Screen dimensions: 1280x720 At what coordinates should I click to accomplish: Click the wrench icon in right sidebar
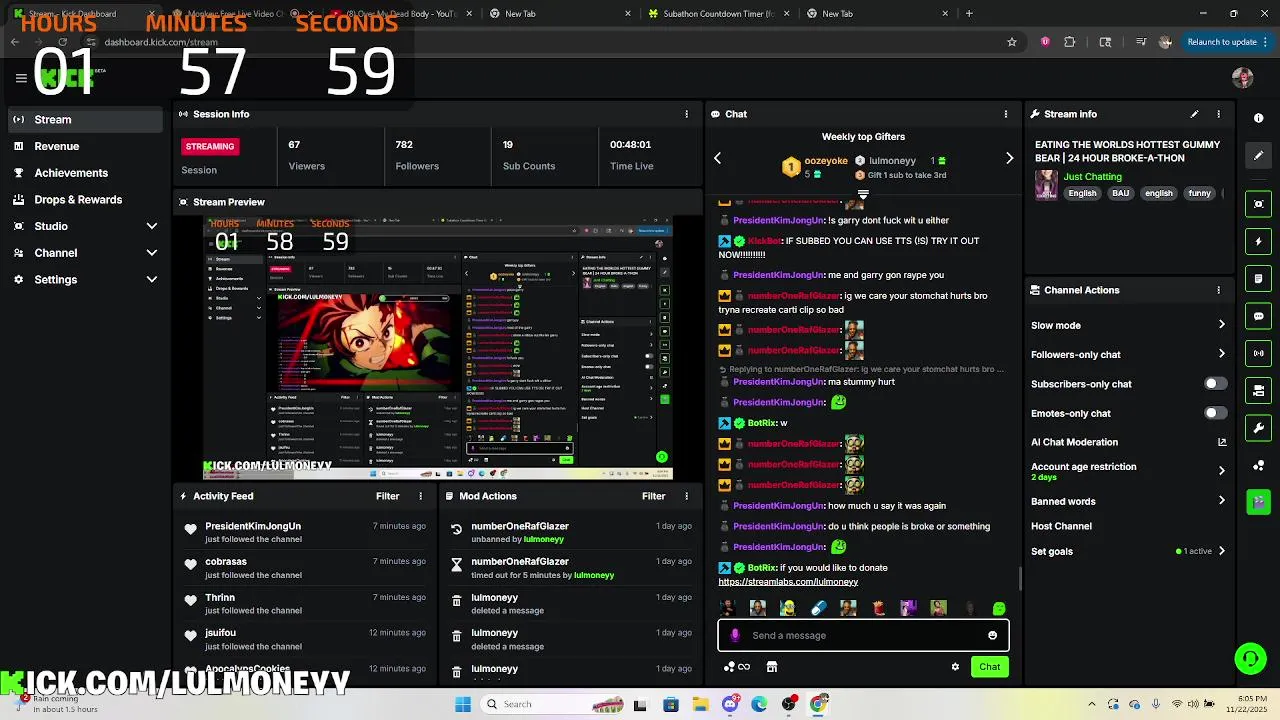(1258, 428)
